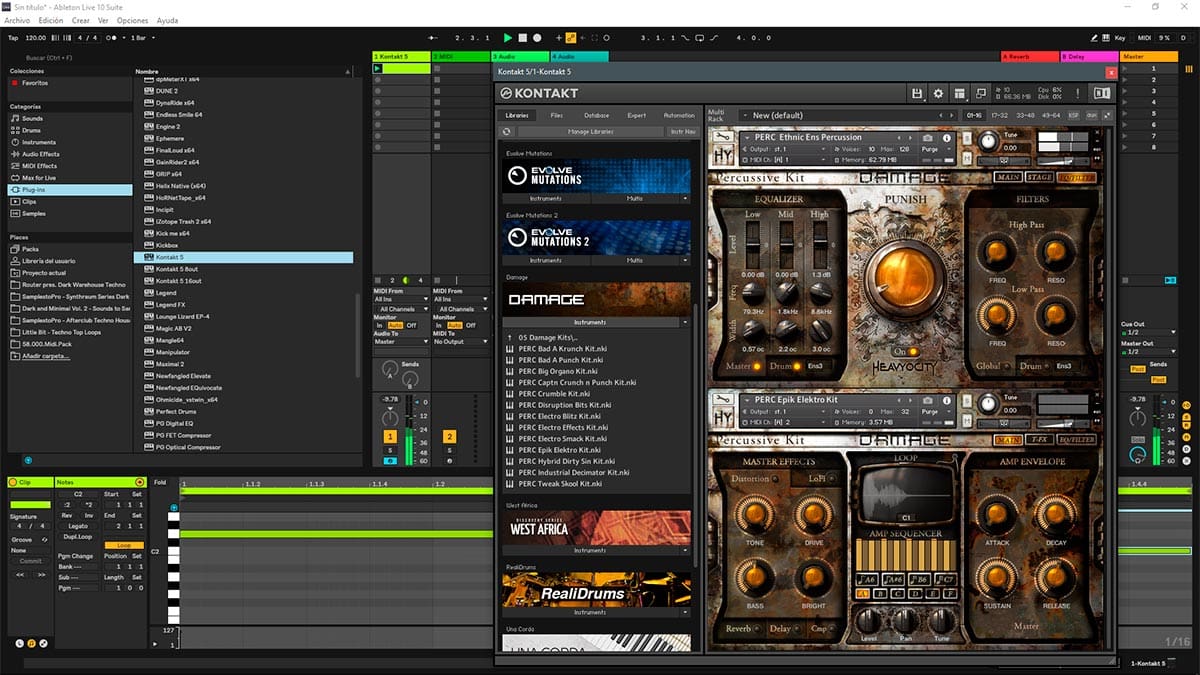The image size is (1200, 675).
Task: Open STAGE page of upper Damage kit
Action: (x=1040, y=177)
